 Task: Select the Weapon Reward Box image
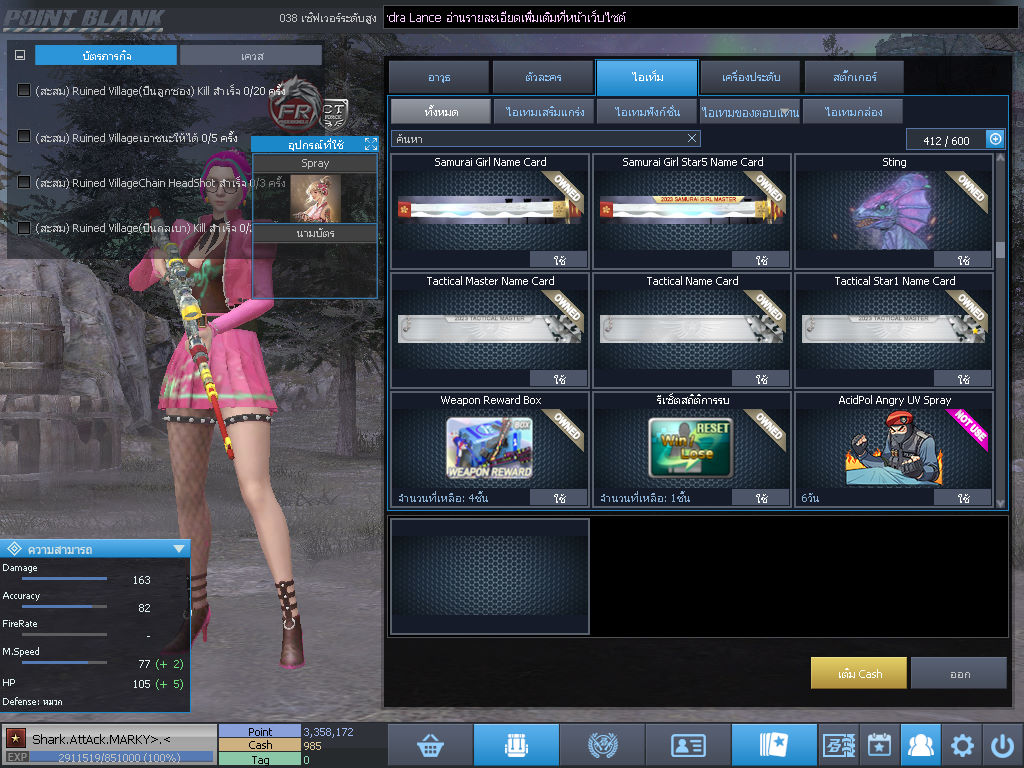coord(490,448)
